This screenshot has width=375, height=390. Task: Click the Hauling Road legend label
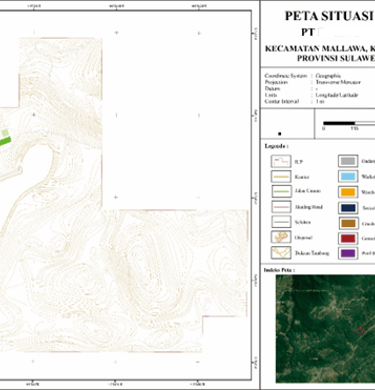[309, 207]
